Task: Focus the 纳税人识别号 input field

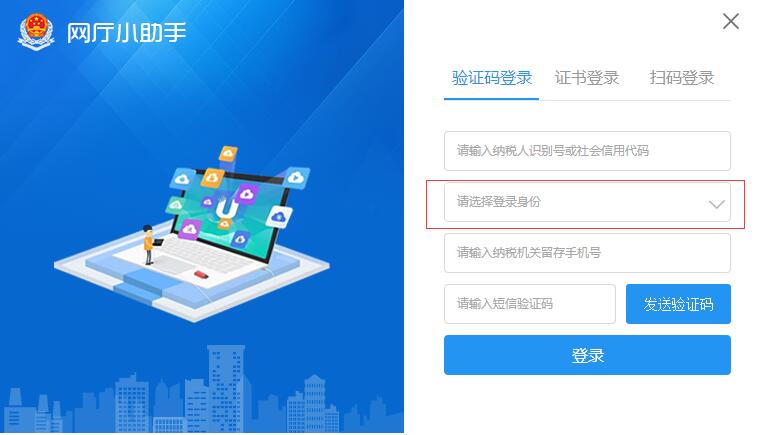Action: [x=587, y=151]
